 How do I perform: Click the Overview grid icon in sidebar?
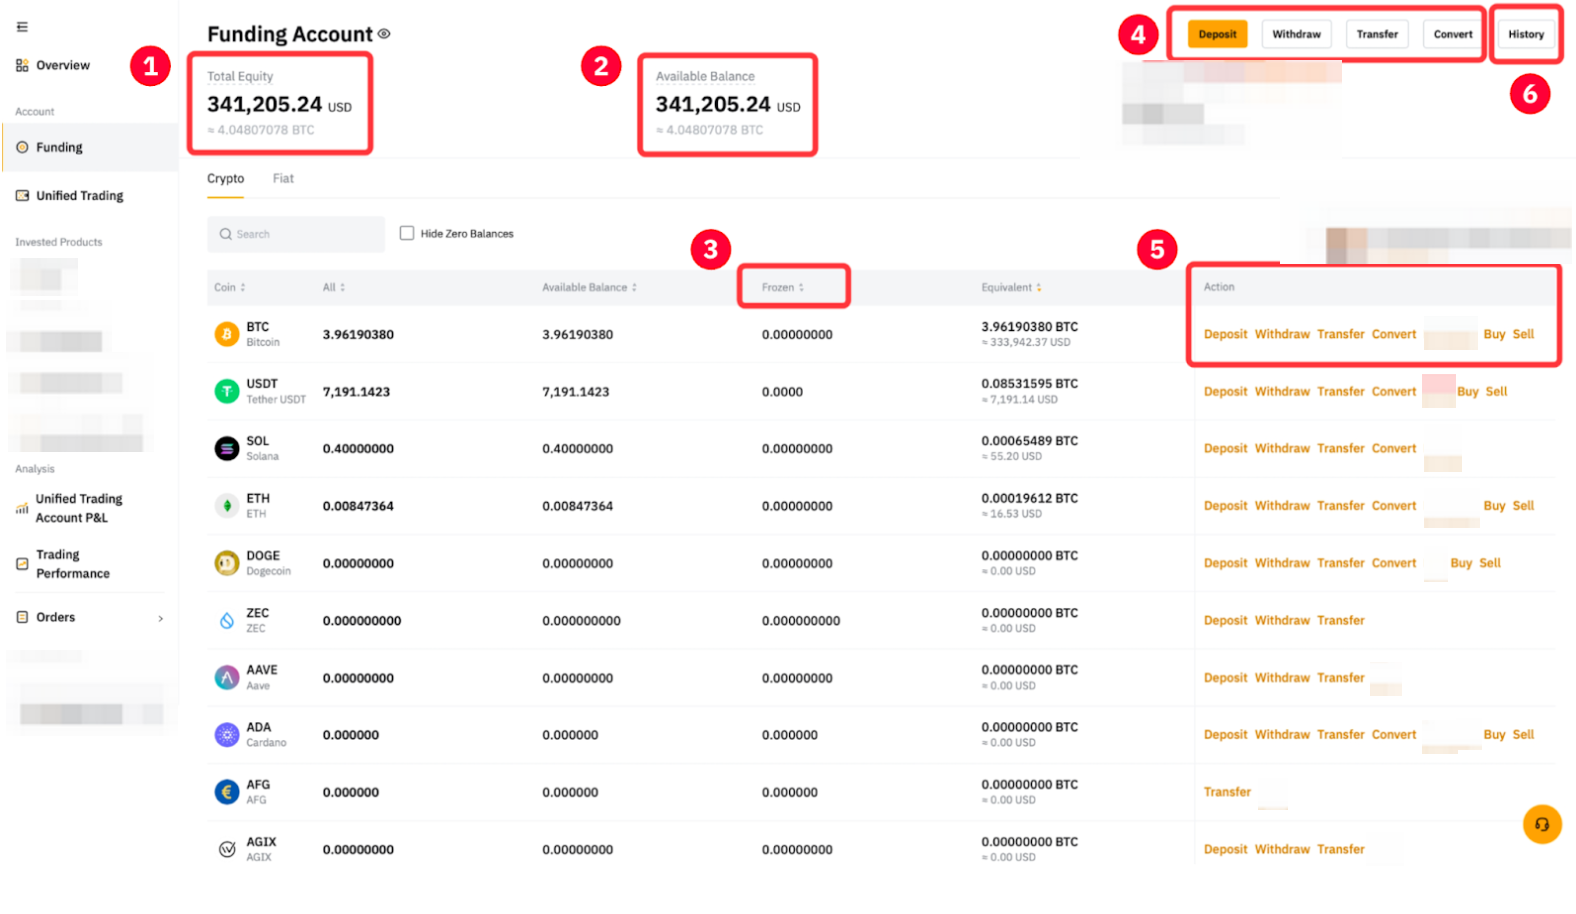pos(22,65)
